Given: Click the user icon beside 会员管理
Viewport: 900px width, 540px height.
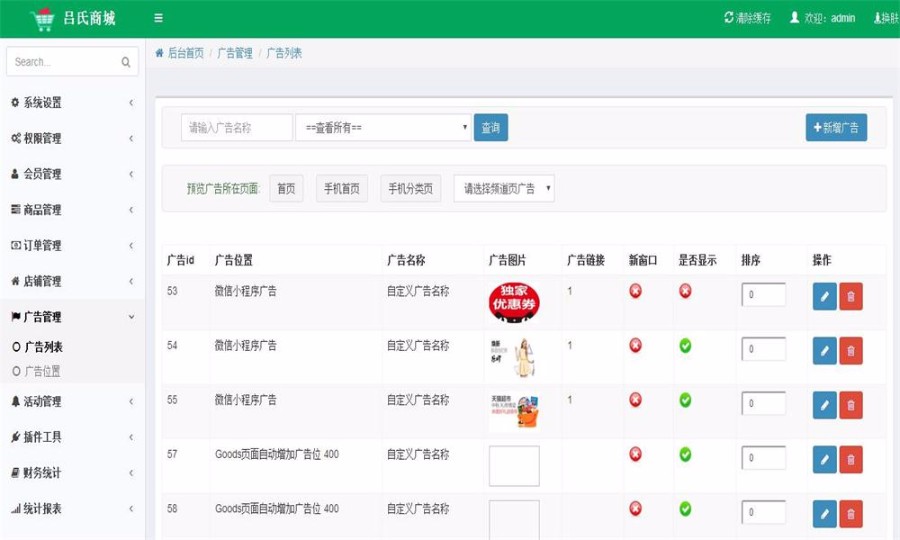Looking at the screenshot, I should (x=15, y=173).
